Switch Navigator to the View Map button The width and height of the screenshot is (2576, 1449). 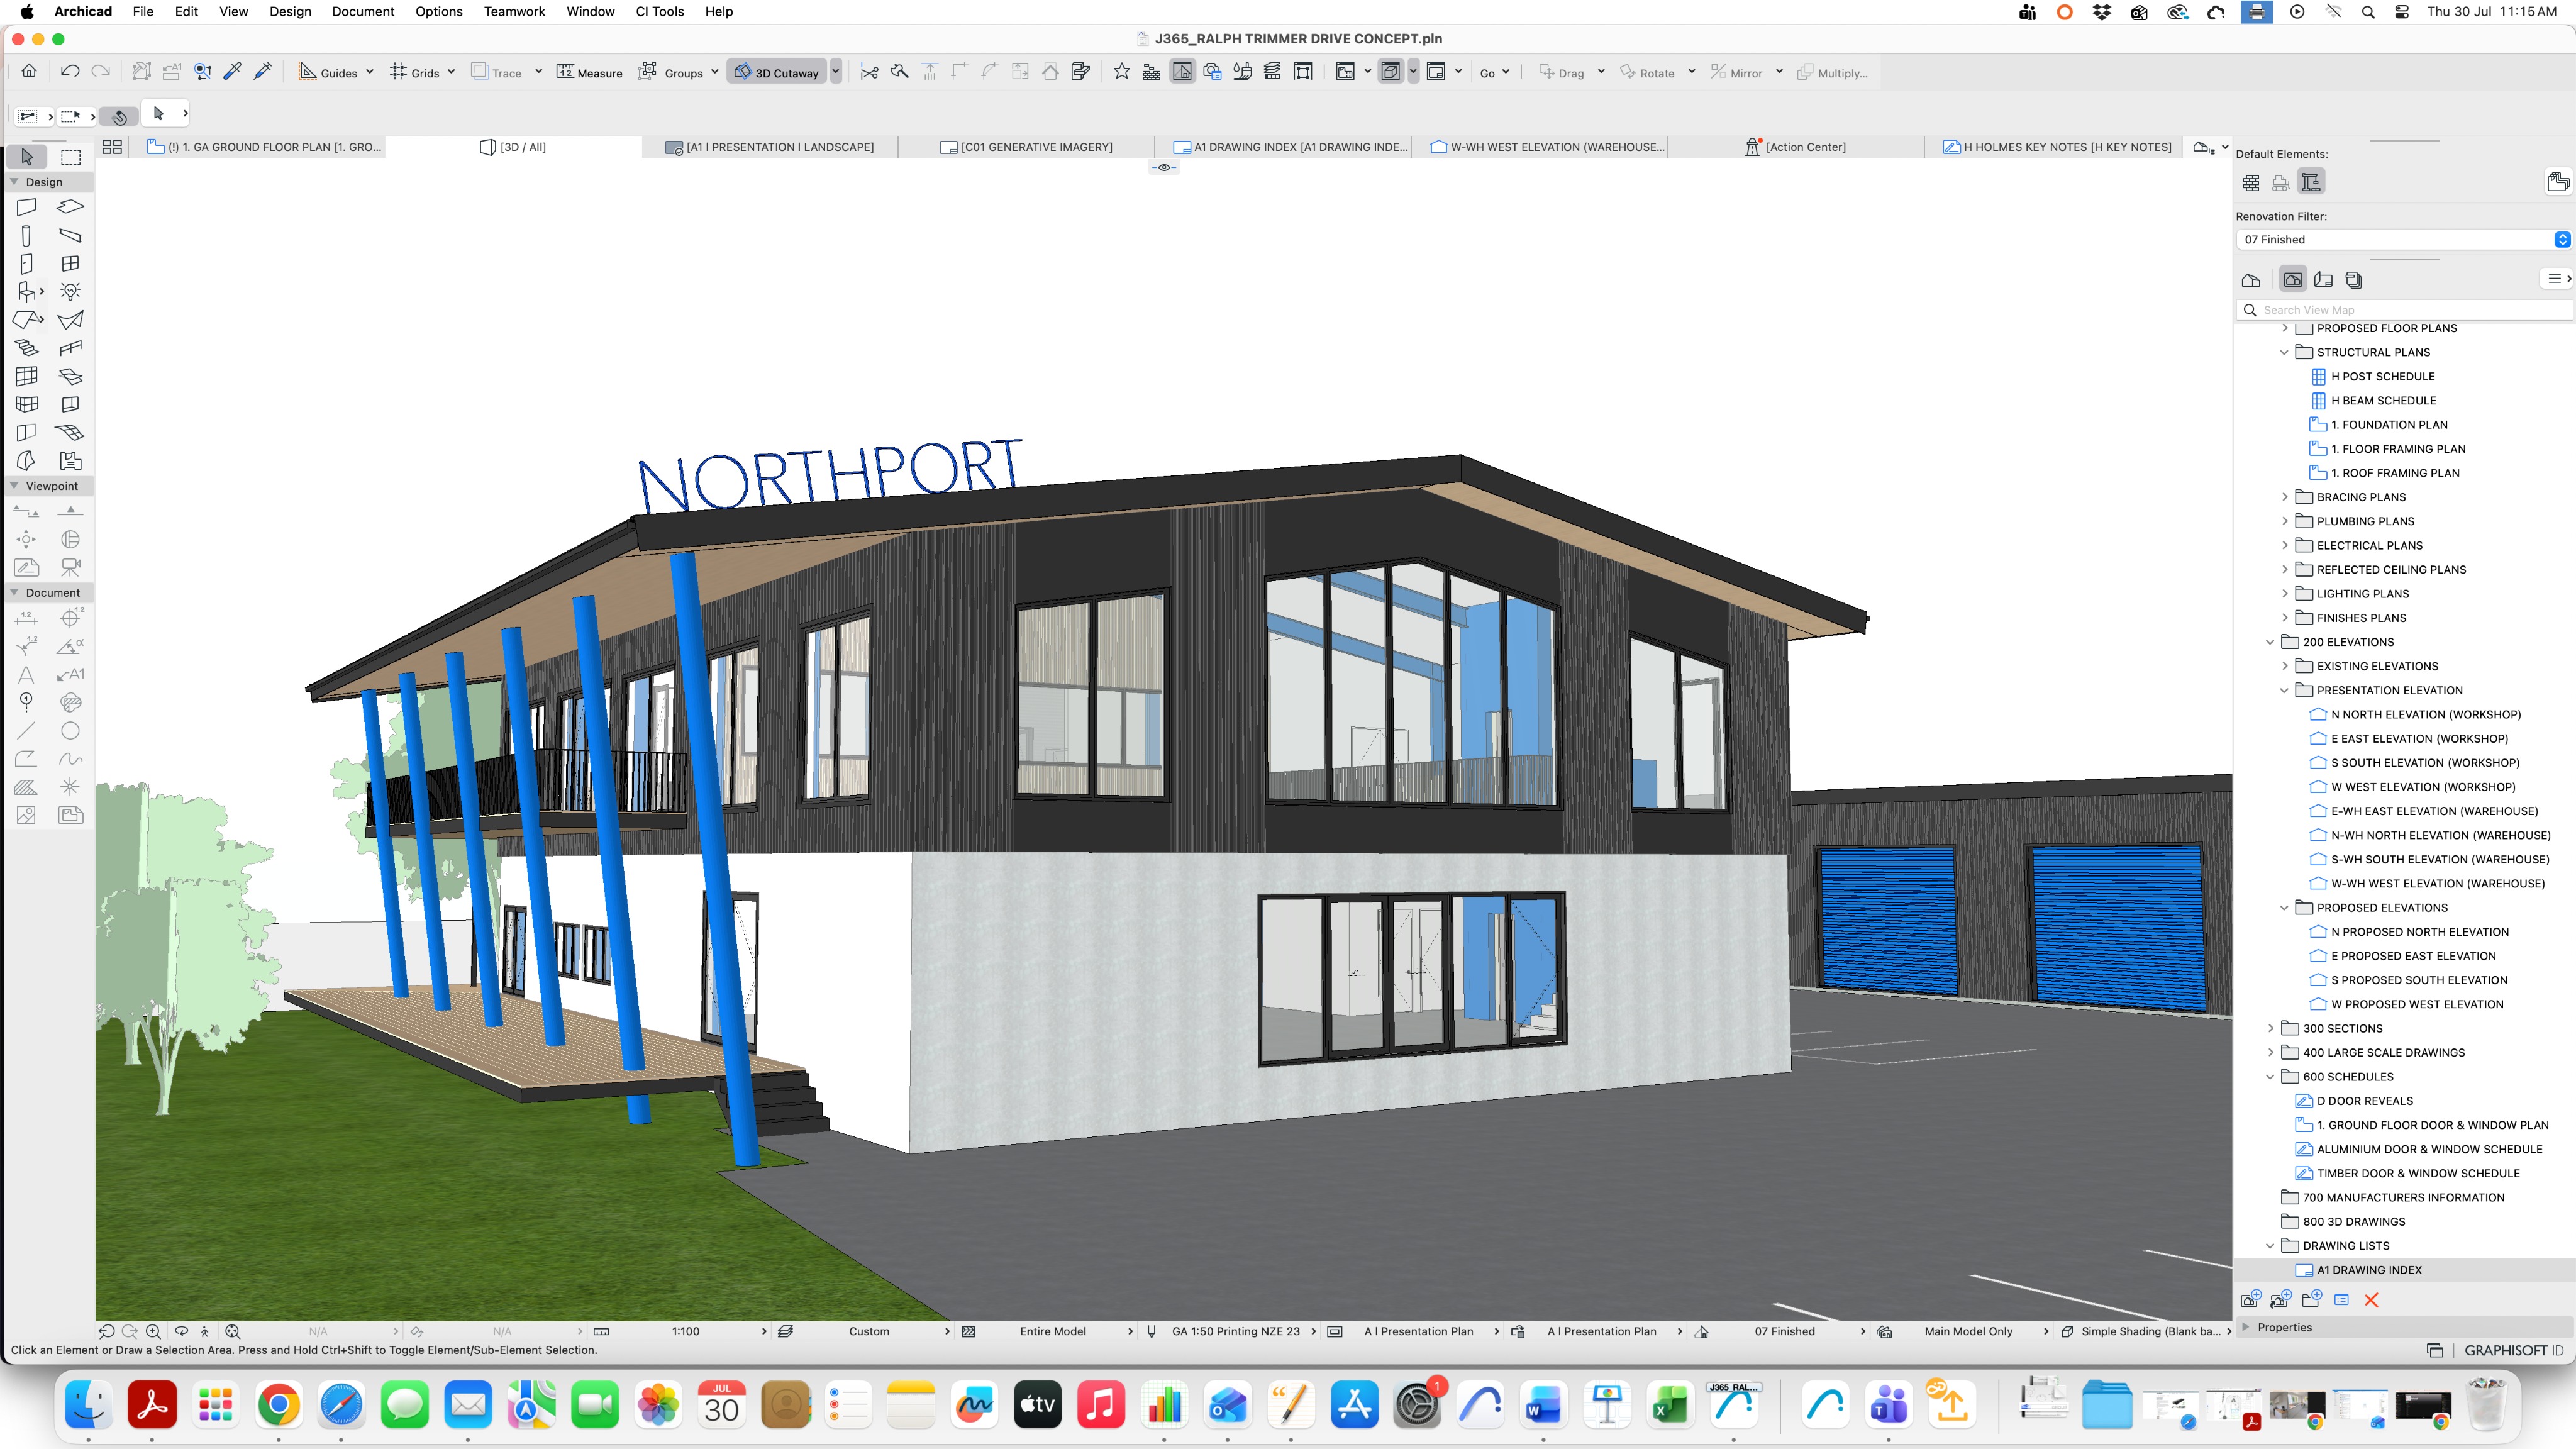pyautogui.click(x=2293, y=280)
